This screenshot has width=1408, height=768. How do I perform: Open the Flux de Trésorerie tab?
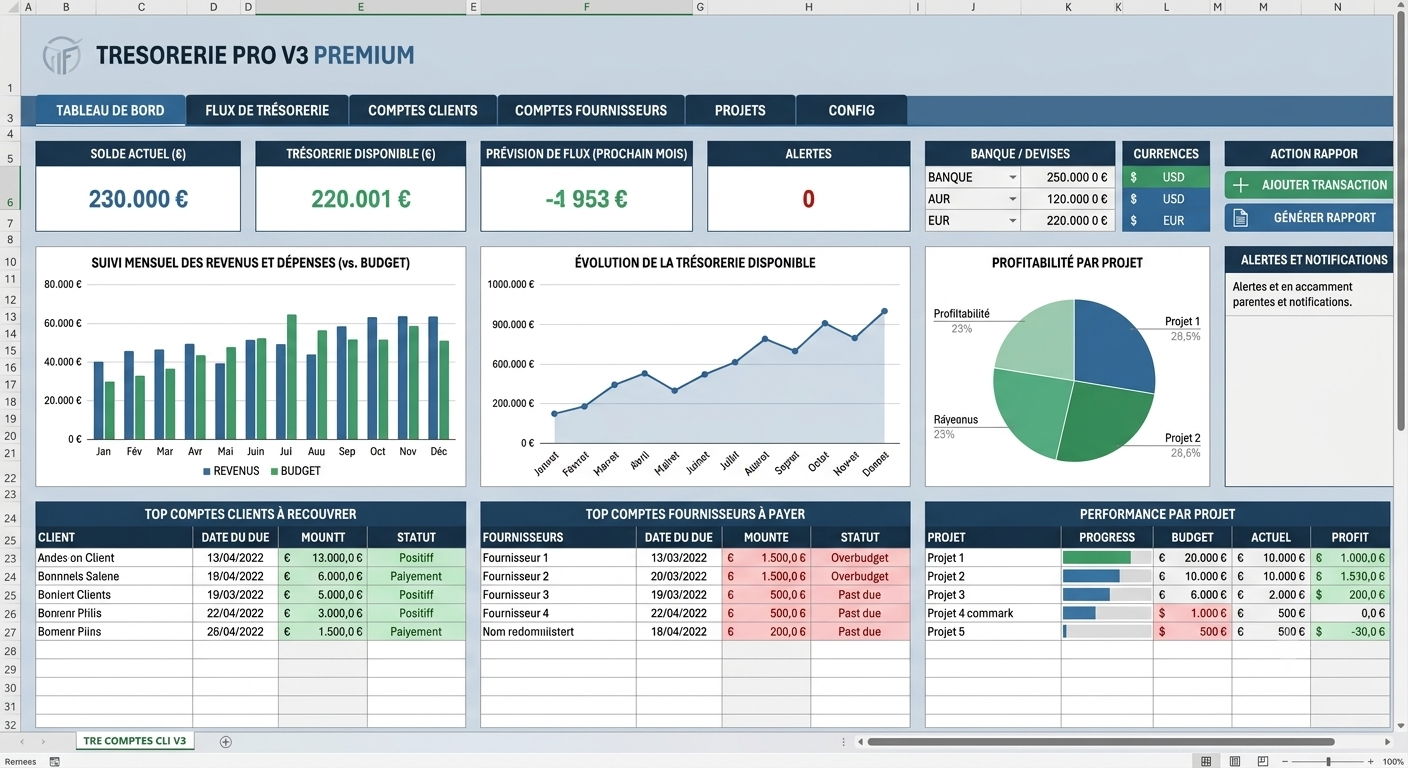(x=267, y=110)
